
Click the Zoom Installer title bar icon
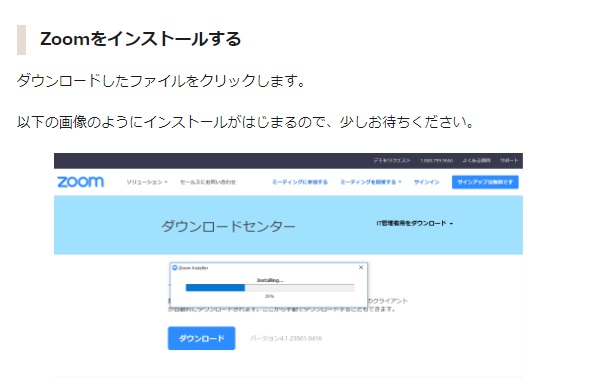(x=175, y=267)
